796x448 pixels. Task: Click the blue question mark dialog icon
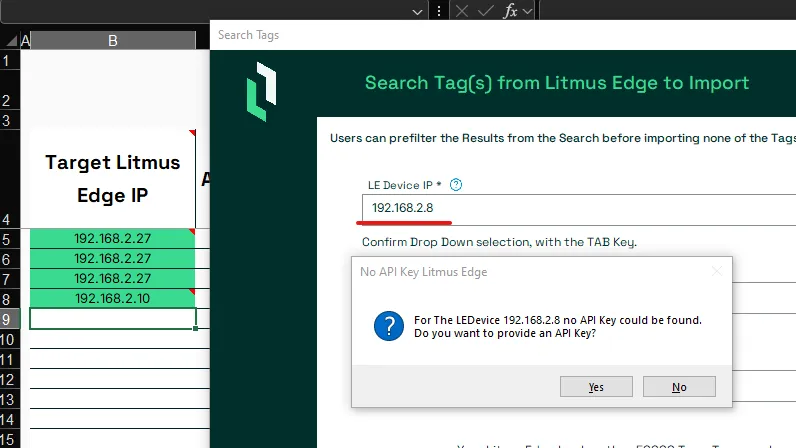click(x=389, y=326)
